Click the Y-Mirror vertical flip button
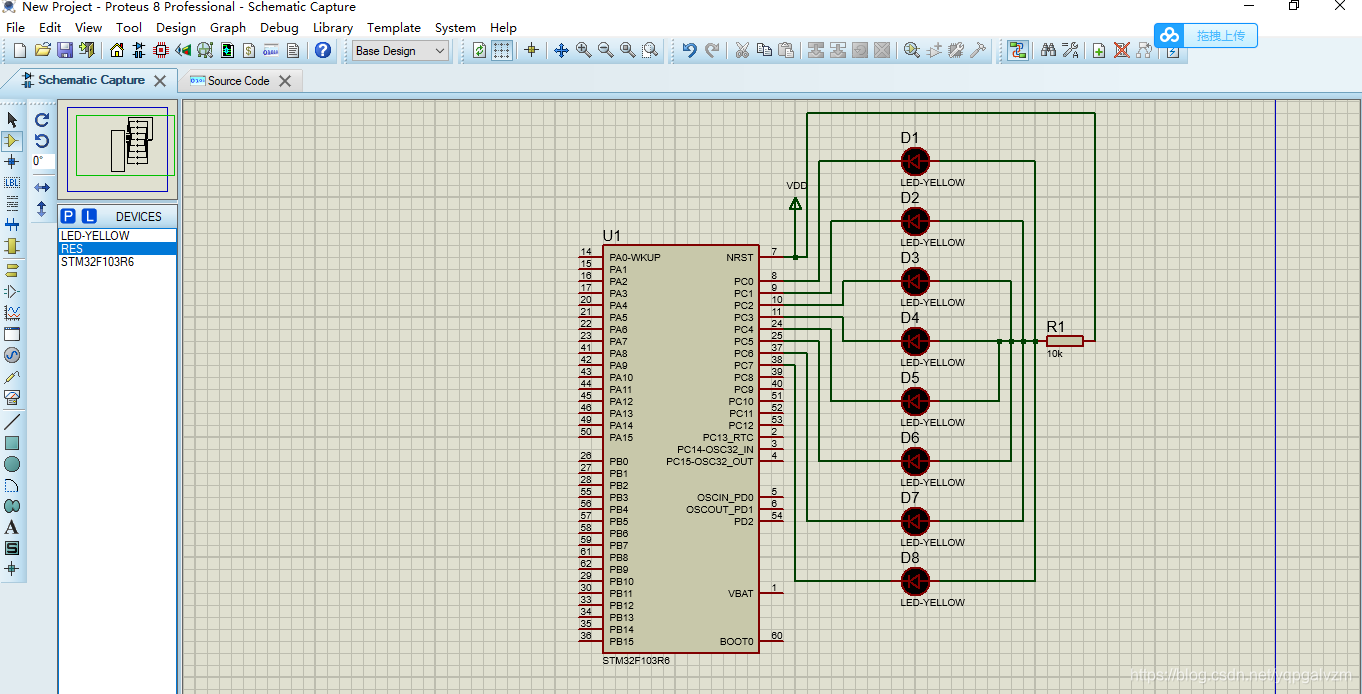The height and width of the screenshot is (694, 1362). point(42,209)
